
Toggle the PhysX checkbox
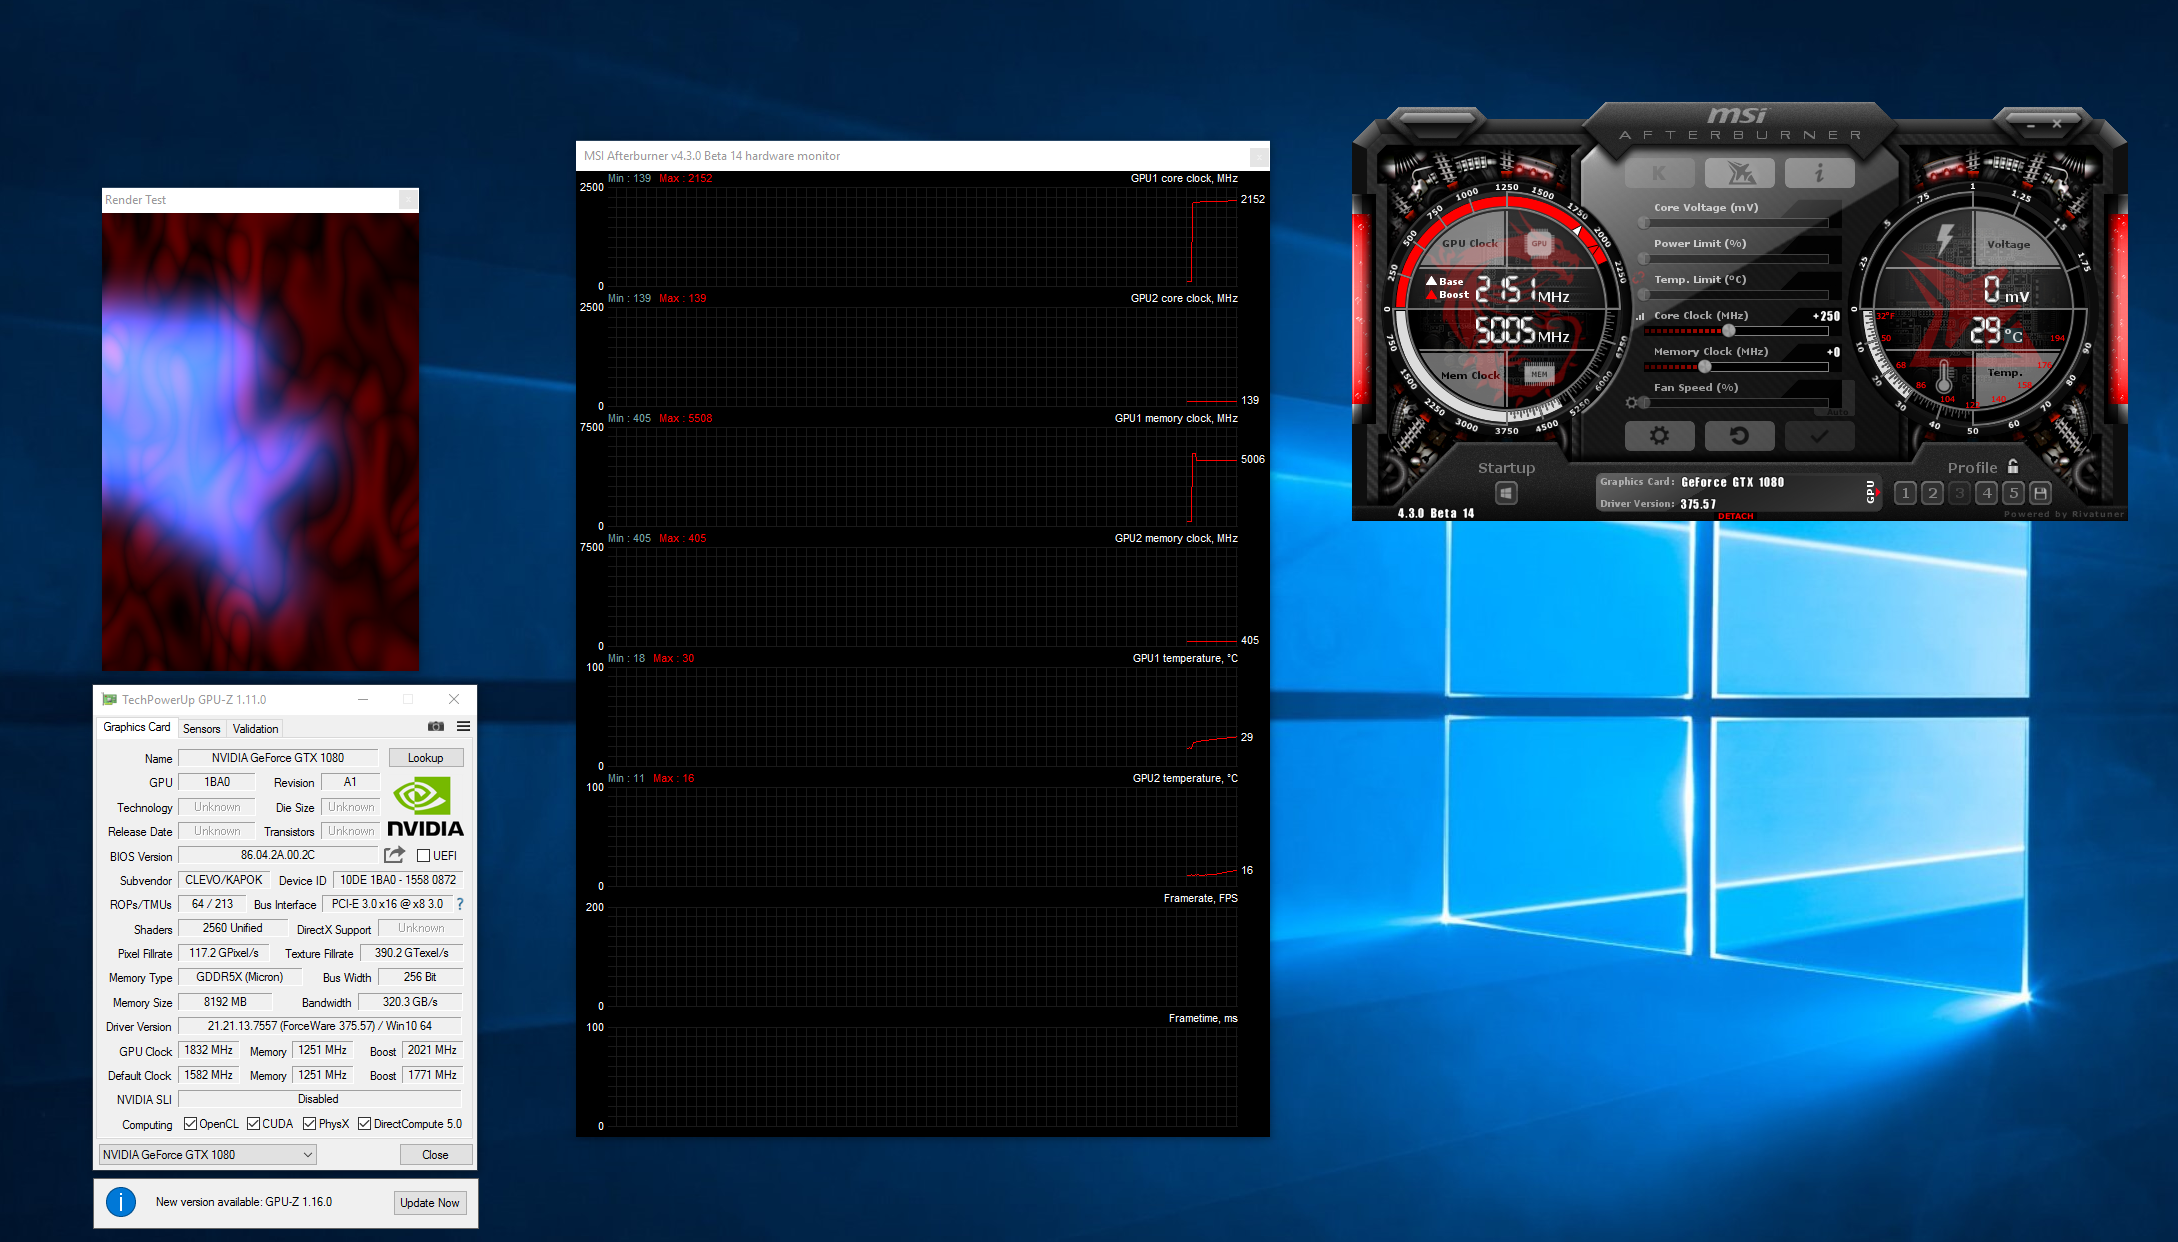coord(310,1124)
